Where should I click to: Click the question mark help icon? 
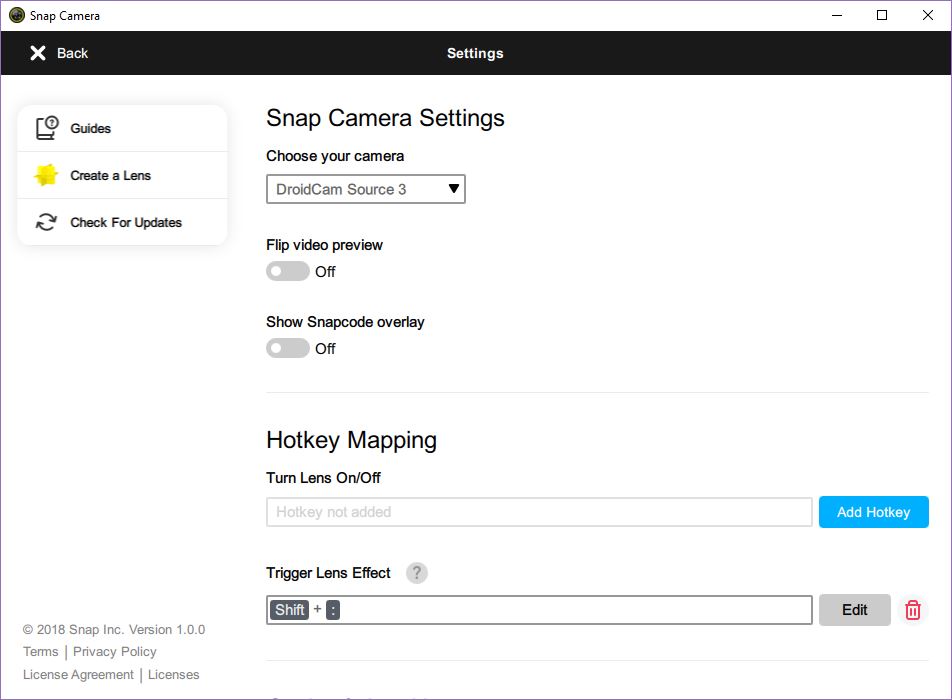[x=416, y=573]
